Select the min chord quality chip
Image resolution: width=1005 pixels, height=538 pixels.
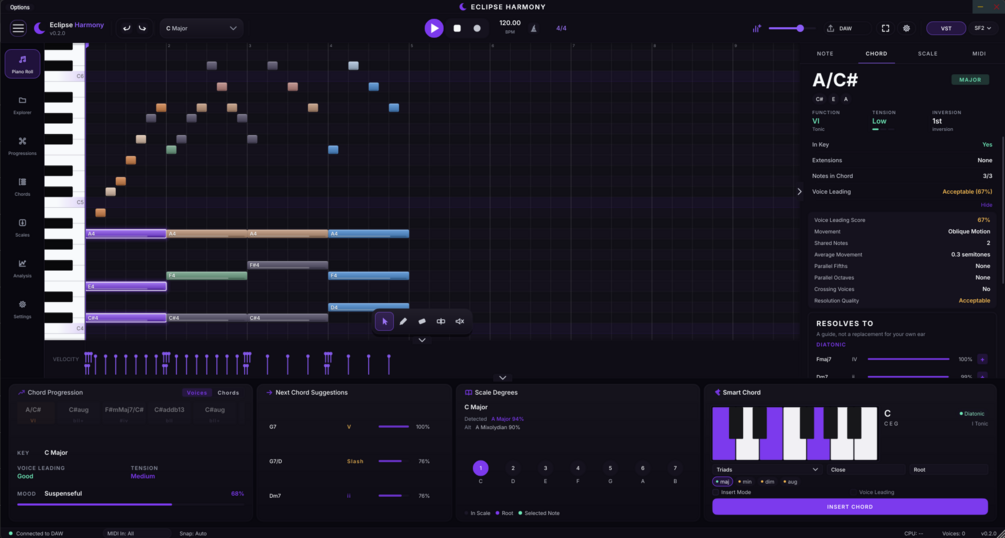pos(745,482)
